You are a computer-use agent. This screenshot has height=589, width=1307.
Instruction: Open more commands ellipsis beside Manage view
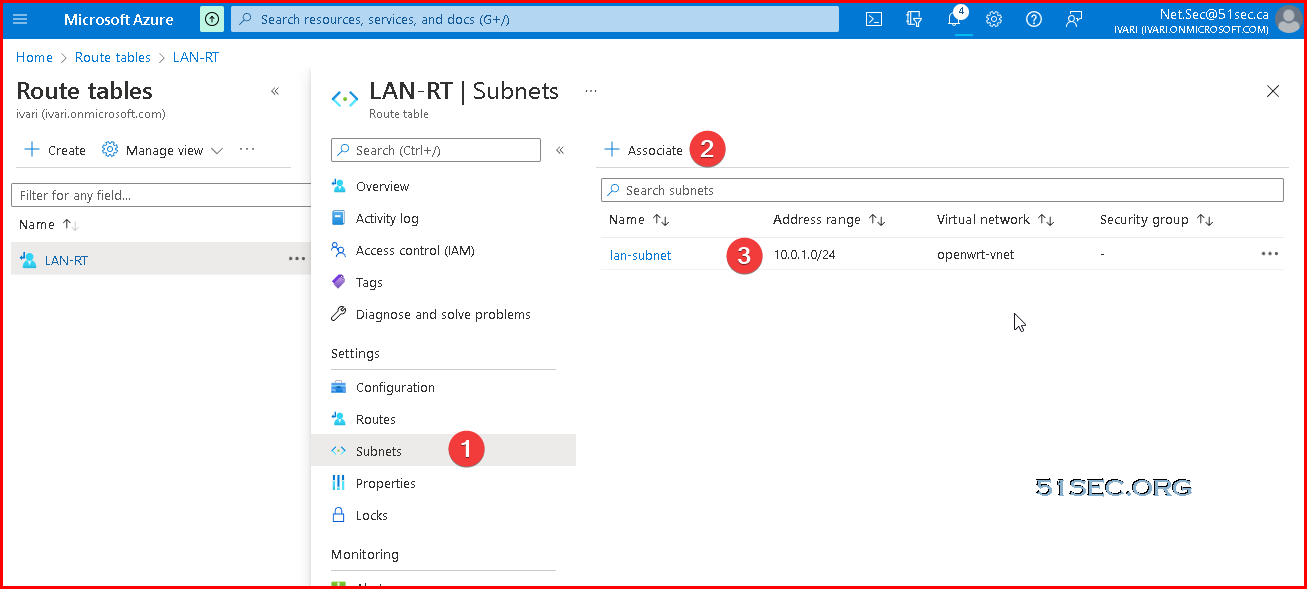tap(247, 150)
